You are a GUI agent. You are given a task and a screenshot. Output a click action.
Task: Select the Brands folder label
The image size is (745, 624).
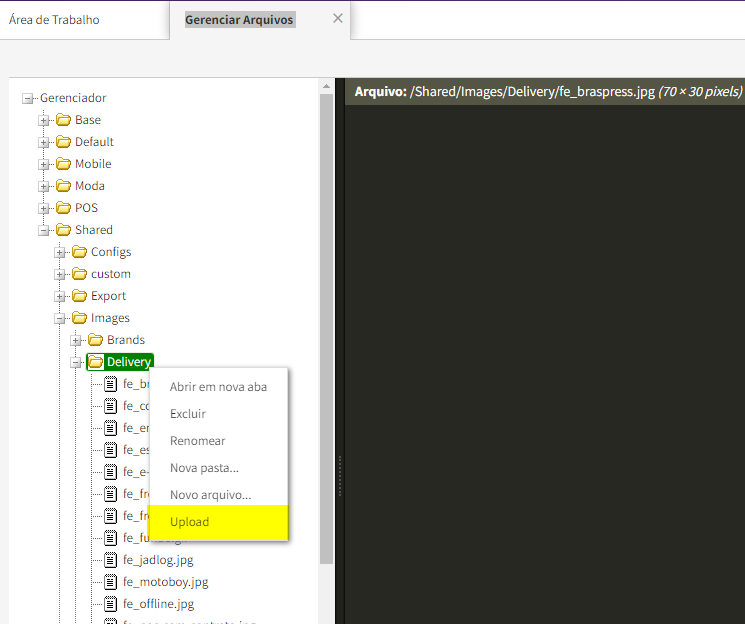pyautogui.click(x=126, y=340)
